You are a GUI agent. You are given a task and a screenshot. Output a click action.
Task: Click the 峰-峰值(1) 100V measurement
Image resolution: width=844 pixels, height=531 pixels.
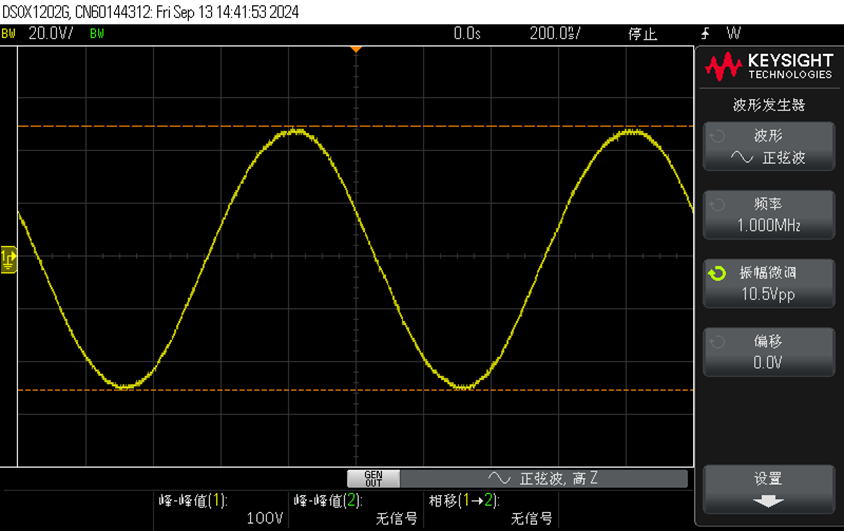(220, 509)
